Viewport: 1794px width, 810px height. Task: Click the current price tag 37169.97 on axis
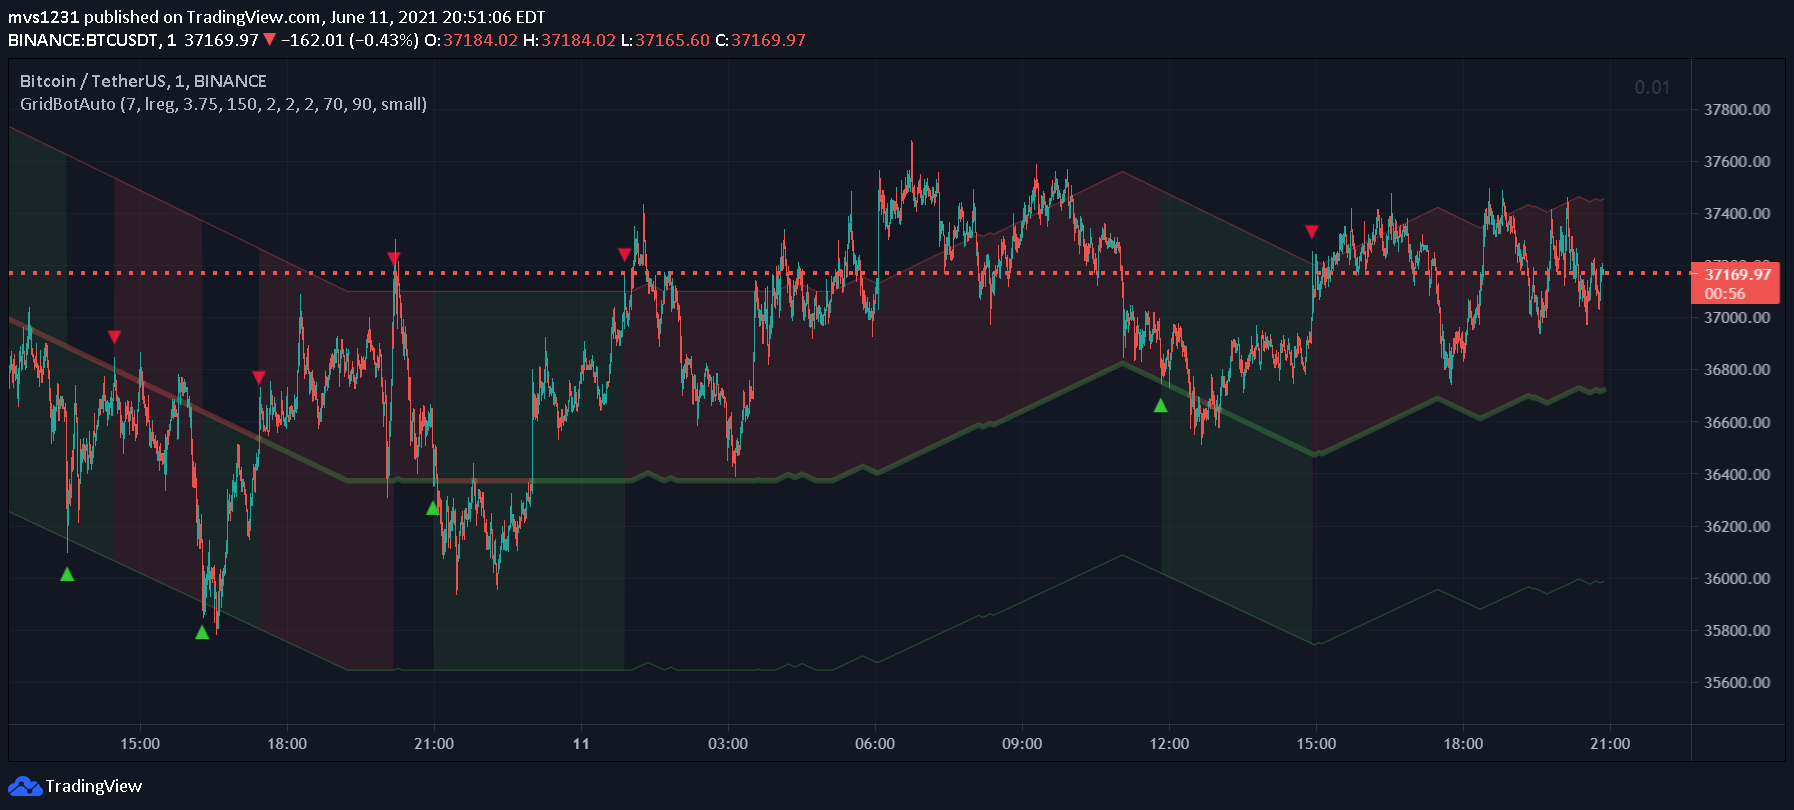coord(1735,284)
